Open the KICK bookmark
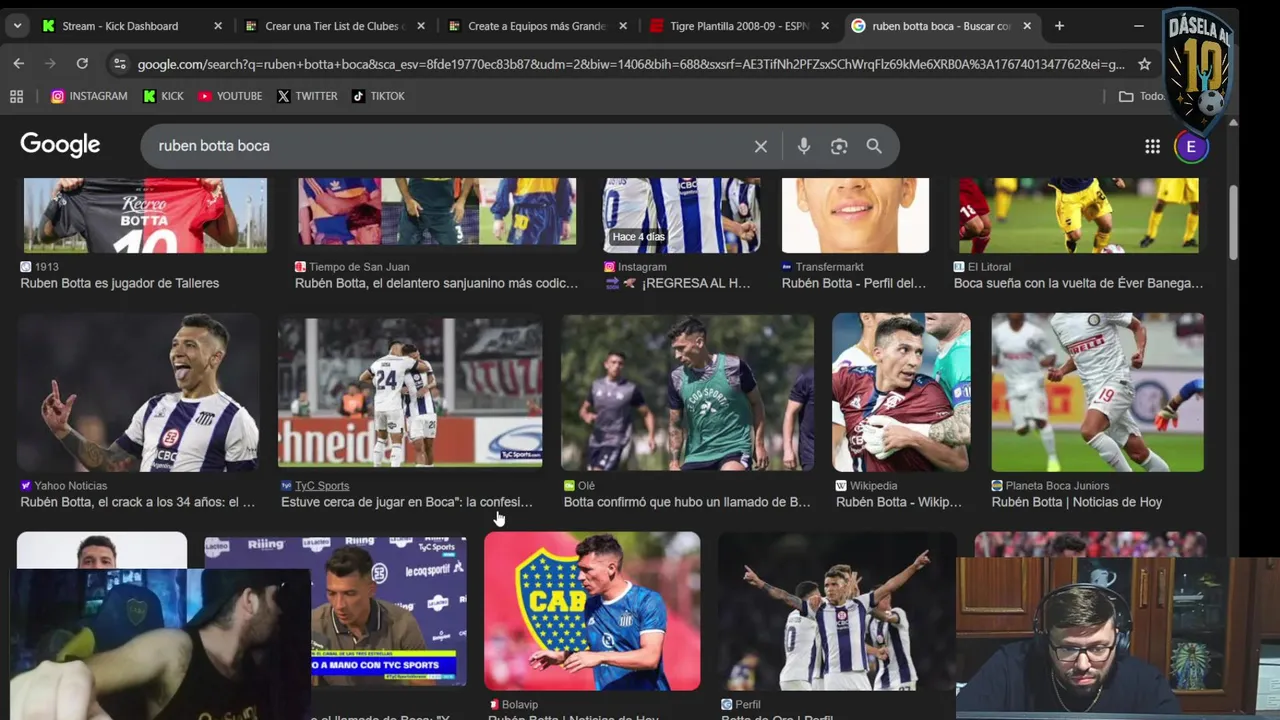1280x720 pixels. coord(163,96)
